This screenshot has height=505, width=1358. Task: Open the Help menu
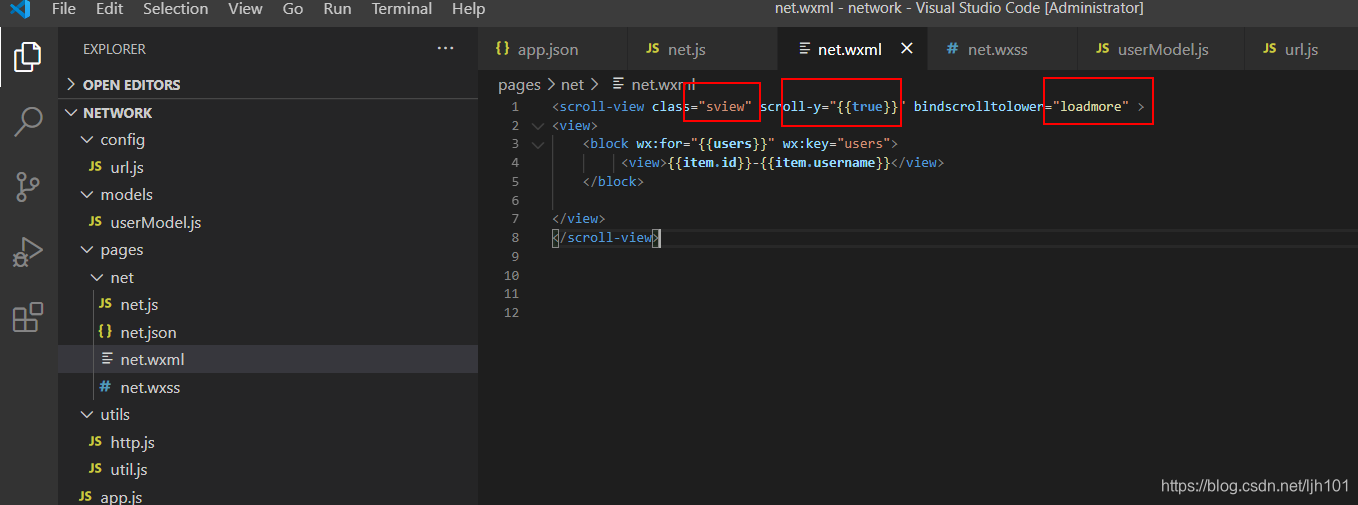(468, 9)
